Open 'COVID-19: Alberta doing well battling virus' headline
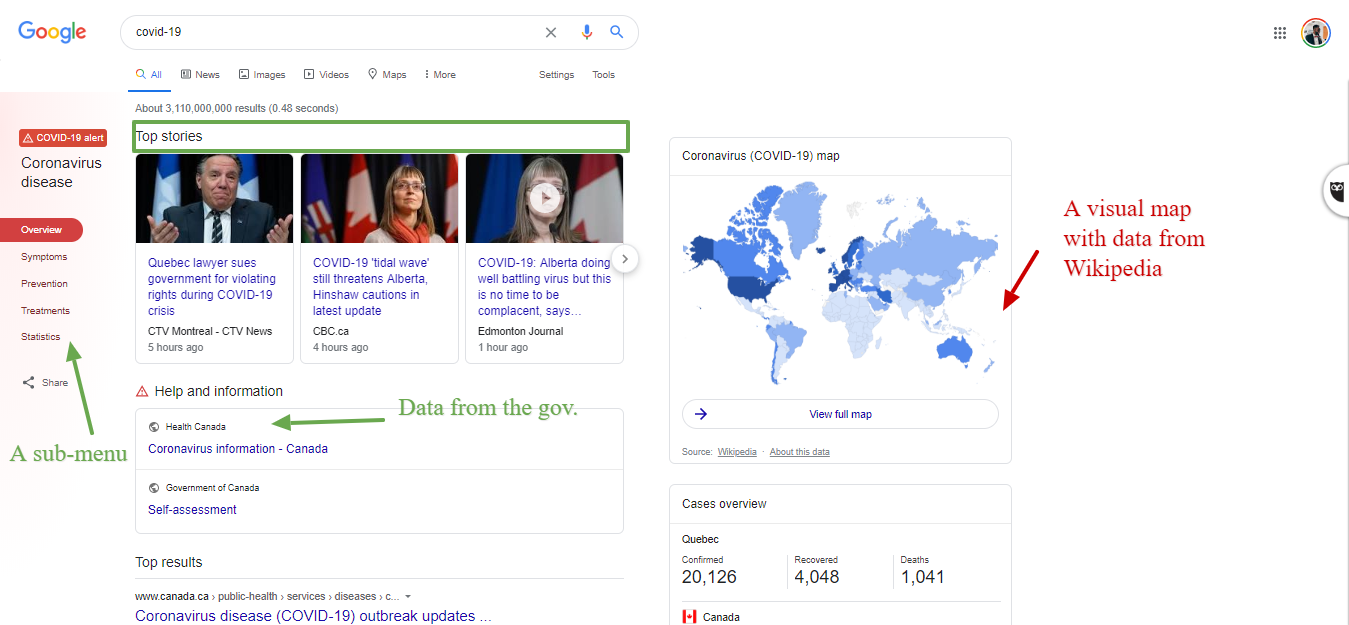This screenshot has height=625, width=1349. click(544, 287)
